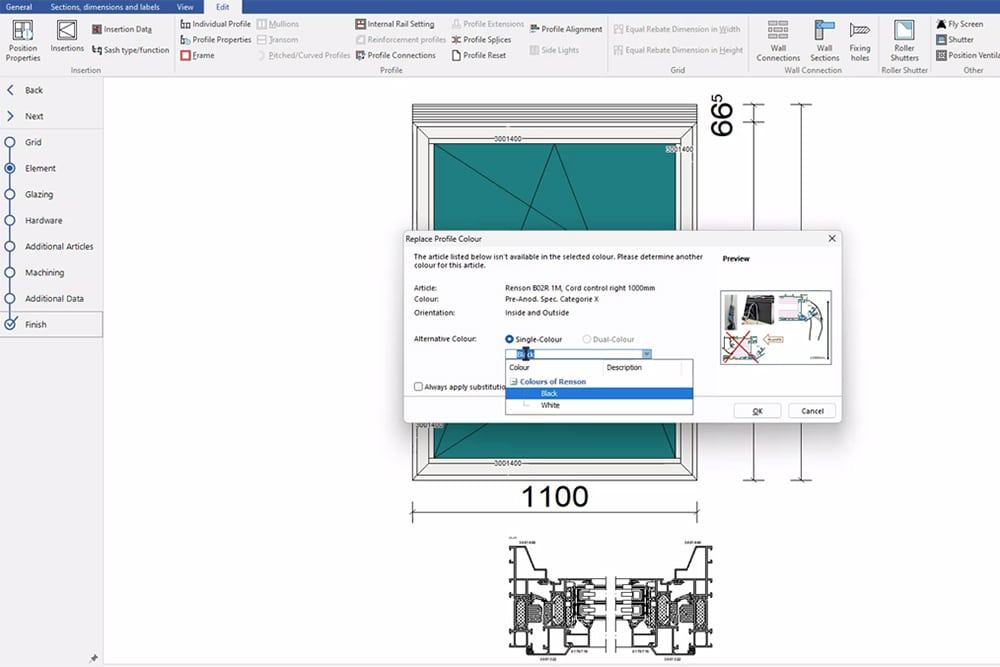Click the article preview thumbnail
Viewport: 1000px width, 667px height.
pos(775,327)
